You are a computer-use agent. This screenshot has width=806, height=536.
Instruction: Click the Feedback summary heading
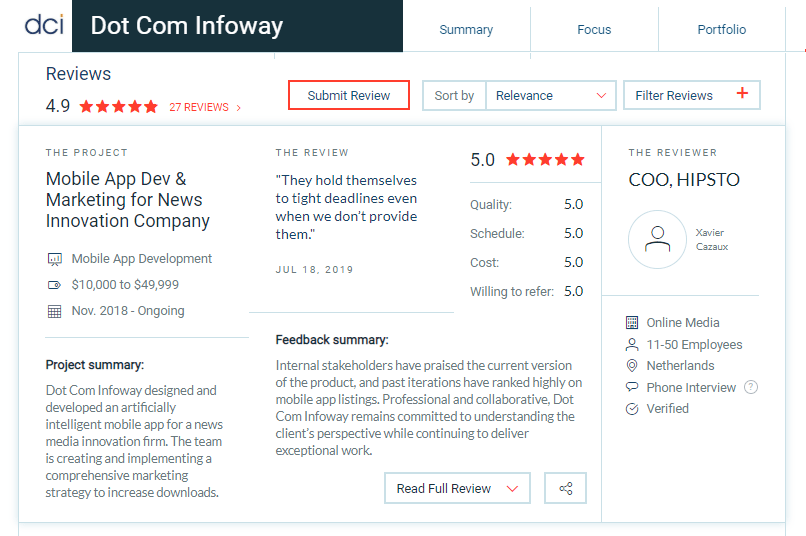[x=332, y=340]
